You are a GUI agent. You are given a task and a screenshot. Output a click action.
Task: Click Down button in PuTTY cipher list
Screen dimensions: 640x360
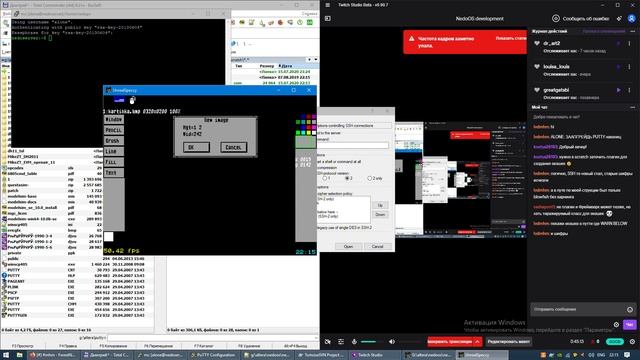tap(380, 214)
